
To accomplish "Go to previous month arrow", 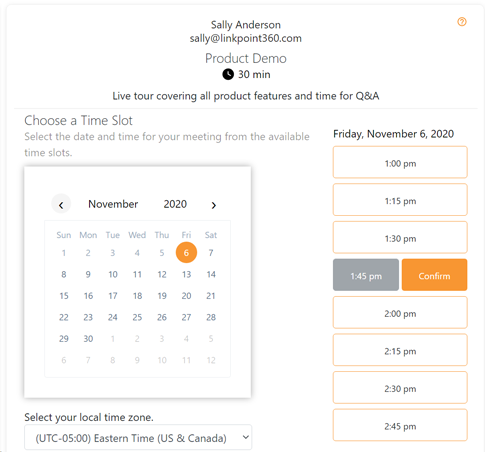I will (61, 204).
